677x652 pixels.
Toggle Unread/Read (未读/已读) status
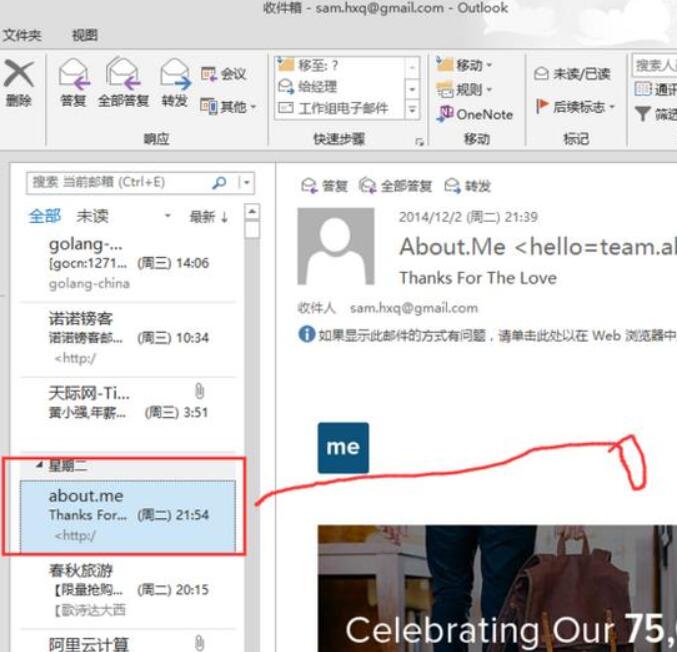tap(572, 74)
